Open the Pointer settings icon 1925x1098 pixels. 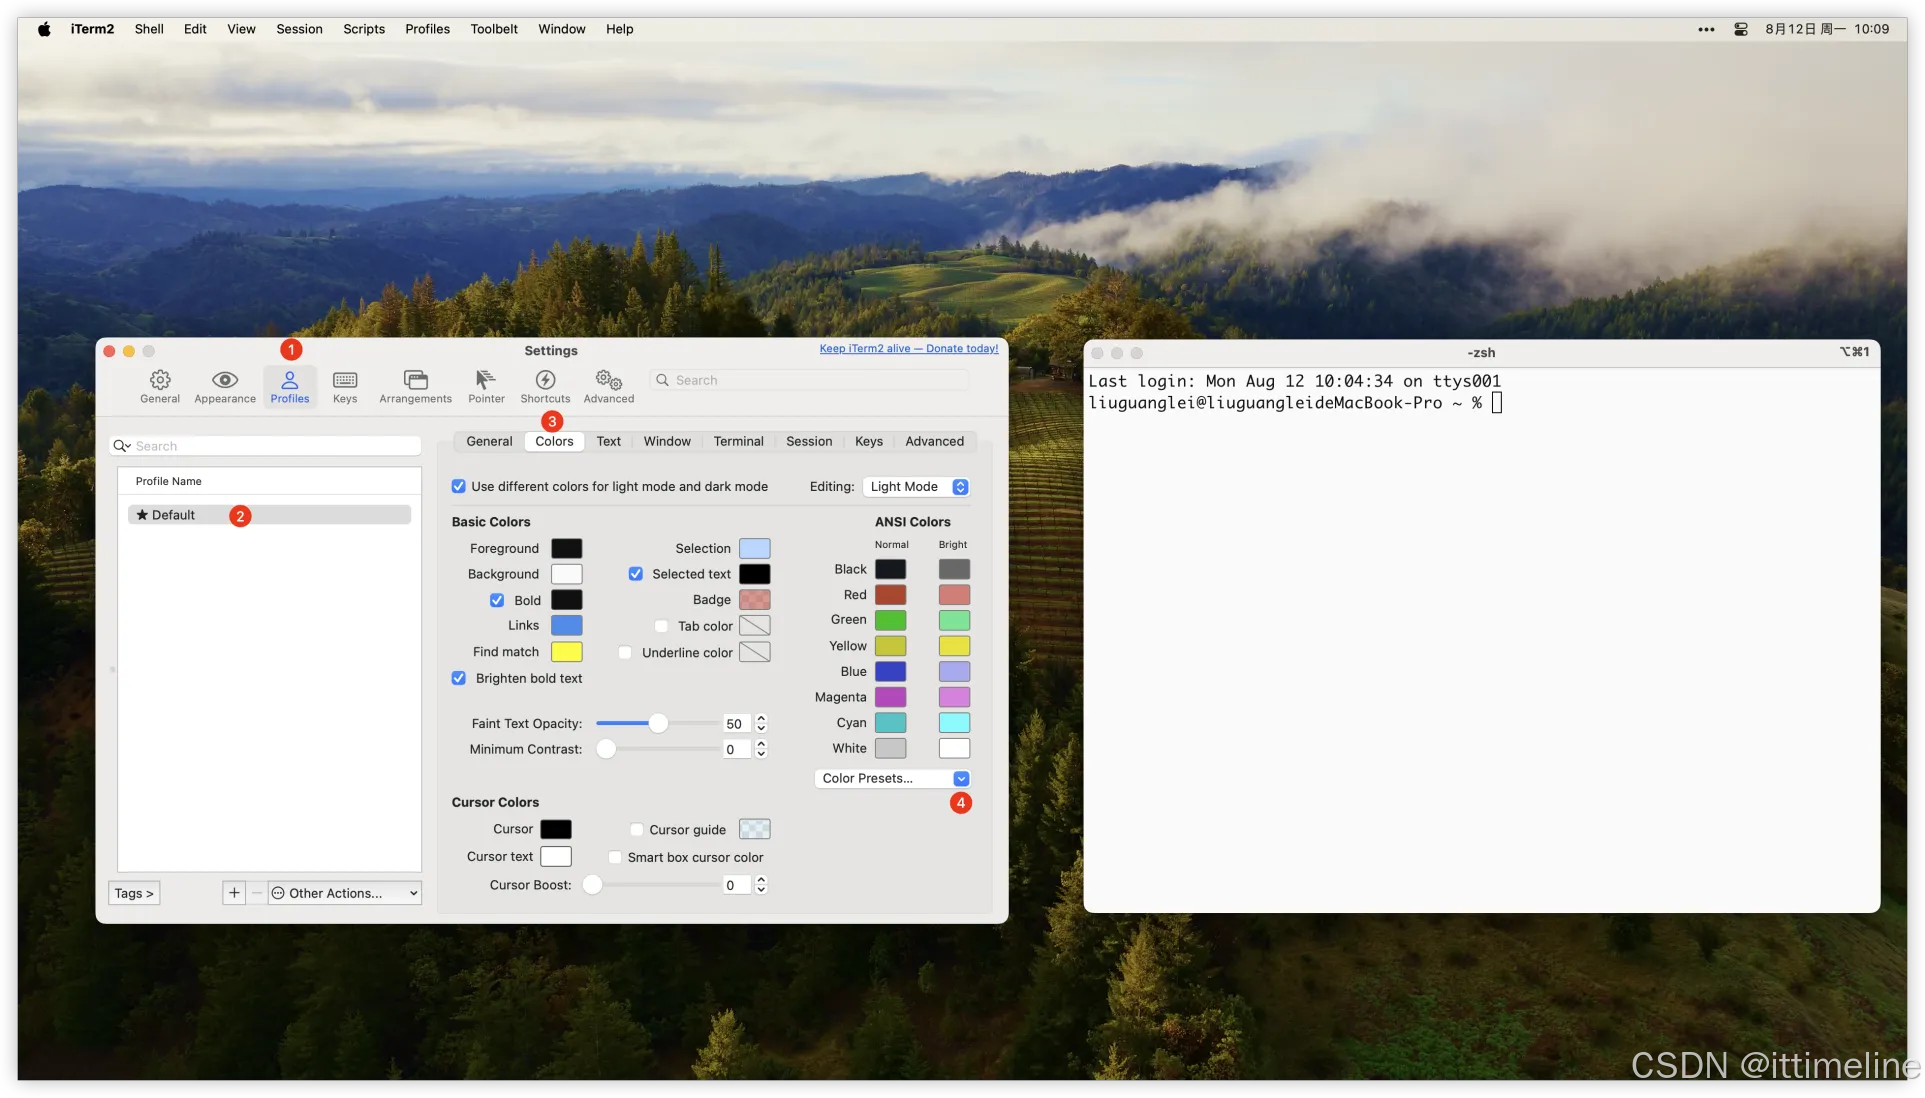tap(486, 381)
